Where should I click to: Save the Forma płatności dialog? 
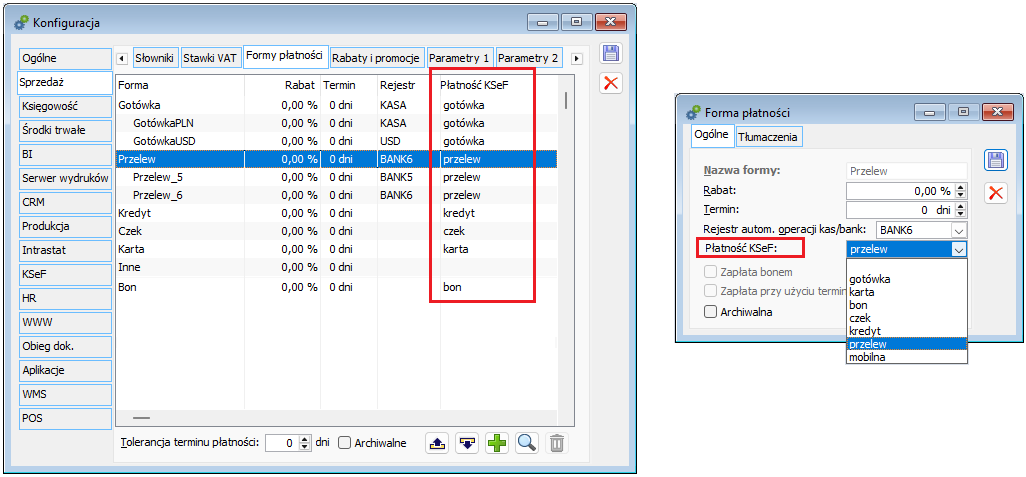[x=995, y=160]
